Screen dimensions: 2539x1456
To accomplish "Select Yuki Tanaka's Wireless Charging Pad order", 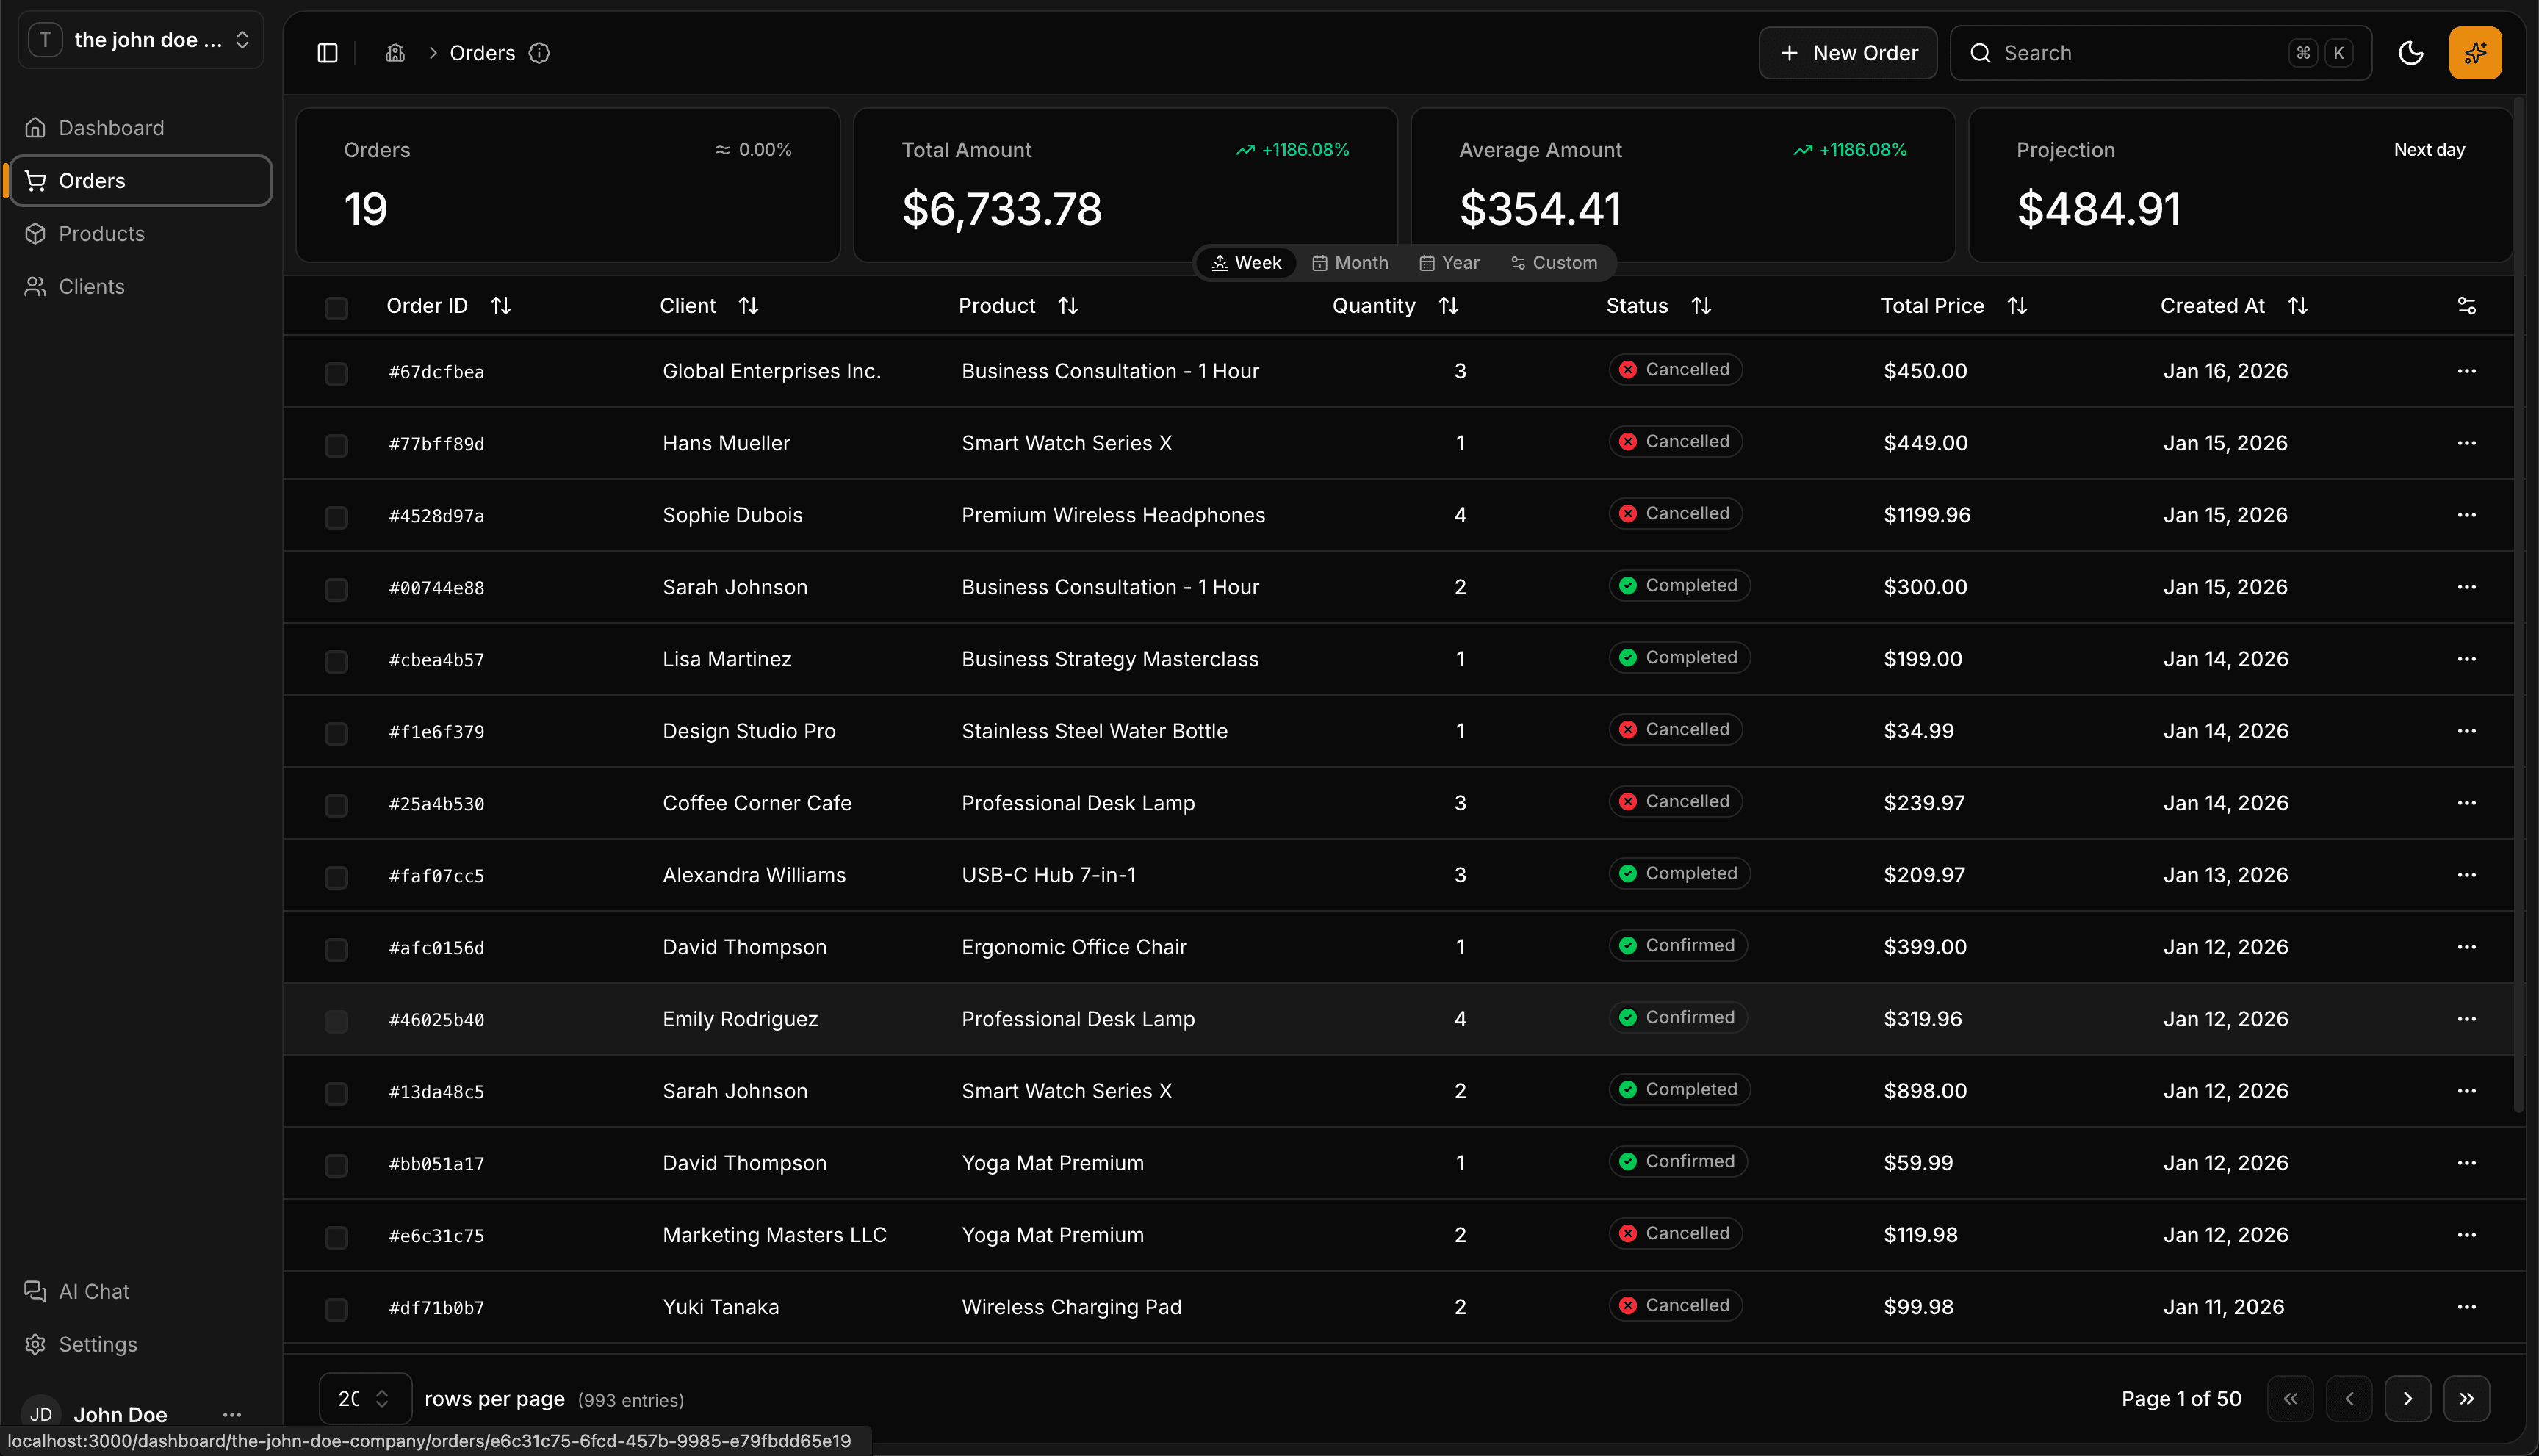I will coord(336,1308).
